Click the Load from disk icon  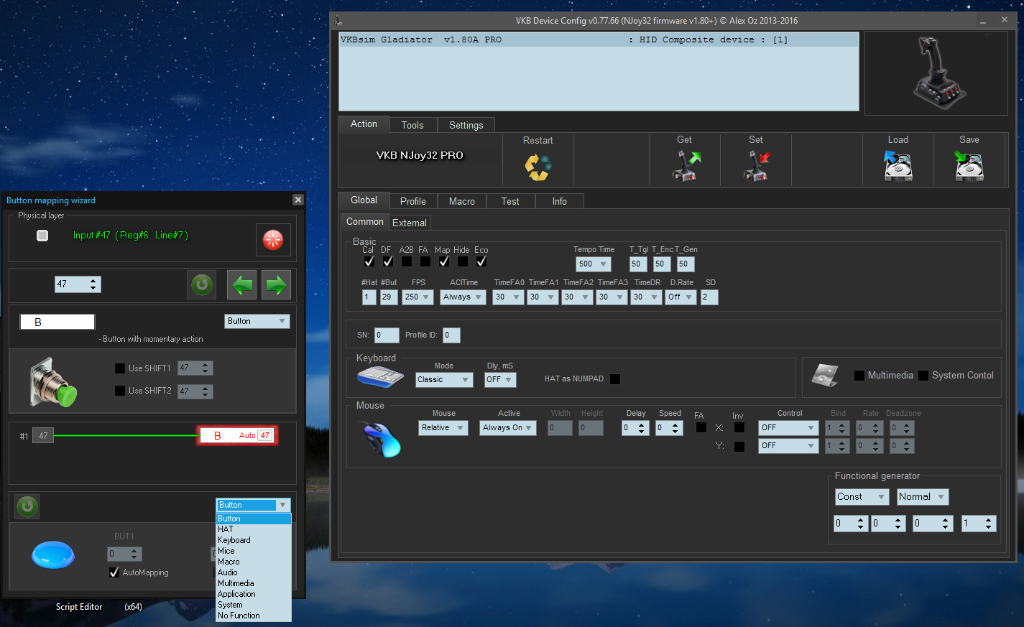click(x=898, y=166)
